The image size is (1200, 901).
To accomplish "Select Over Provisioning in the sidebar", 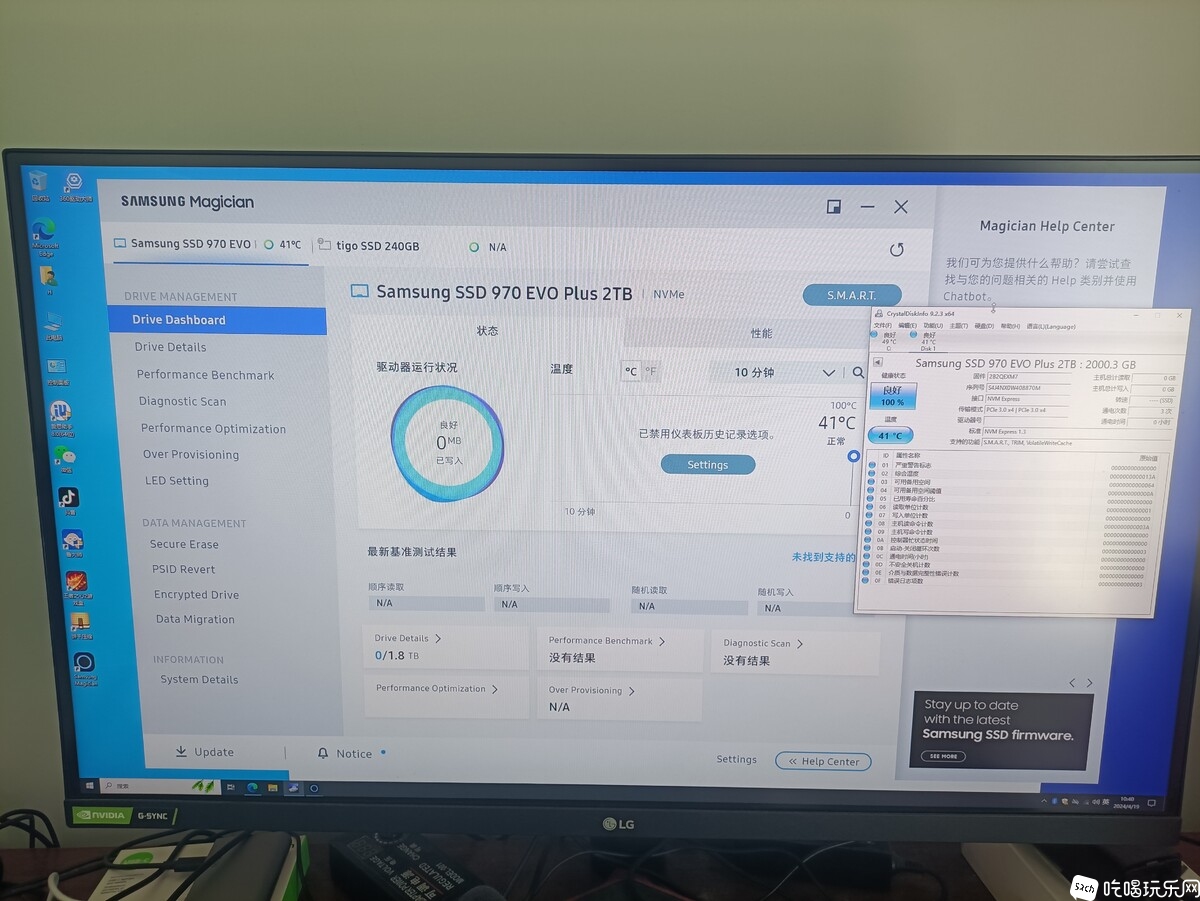I will [x=191, y=454].
